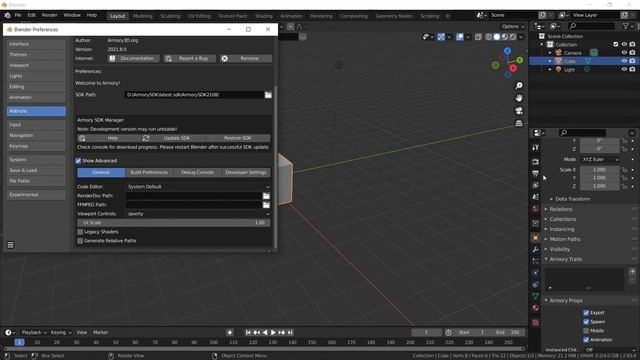Expand the Instancing panel
640x360 pixels.
[x=561, y=229]
